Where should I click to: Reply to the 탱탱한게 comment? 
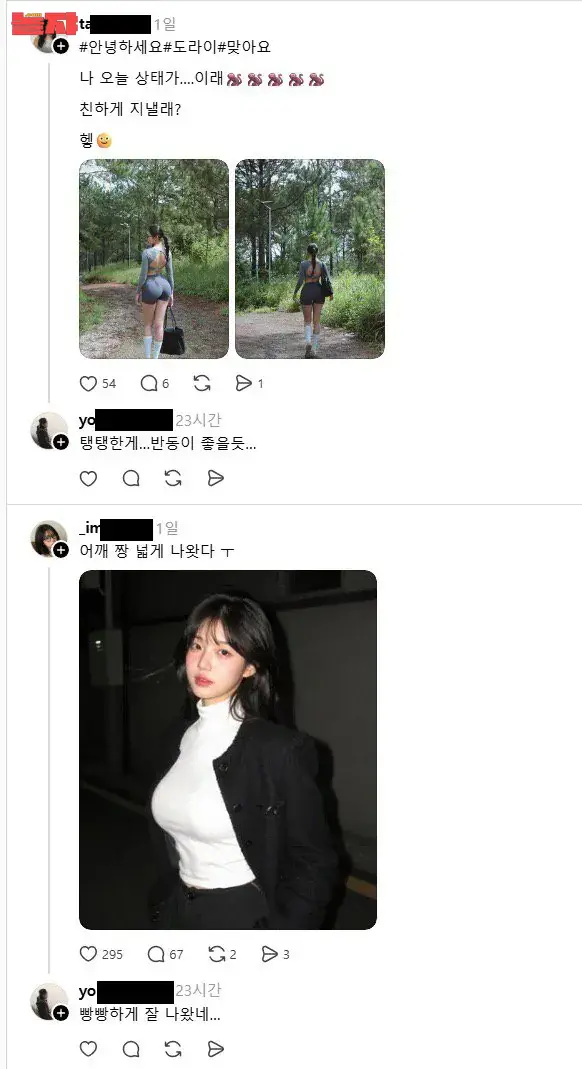131,478
